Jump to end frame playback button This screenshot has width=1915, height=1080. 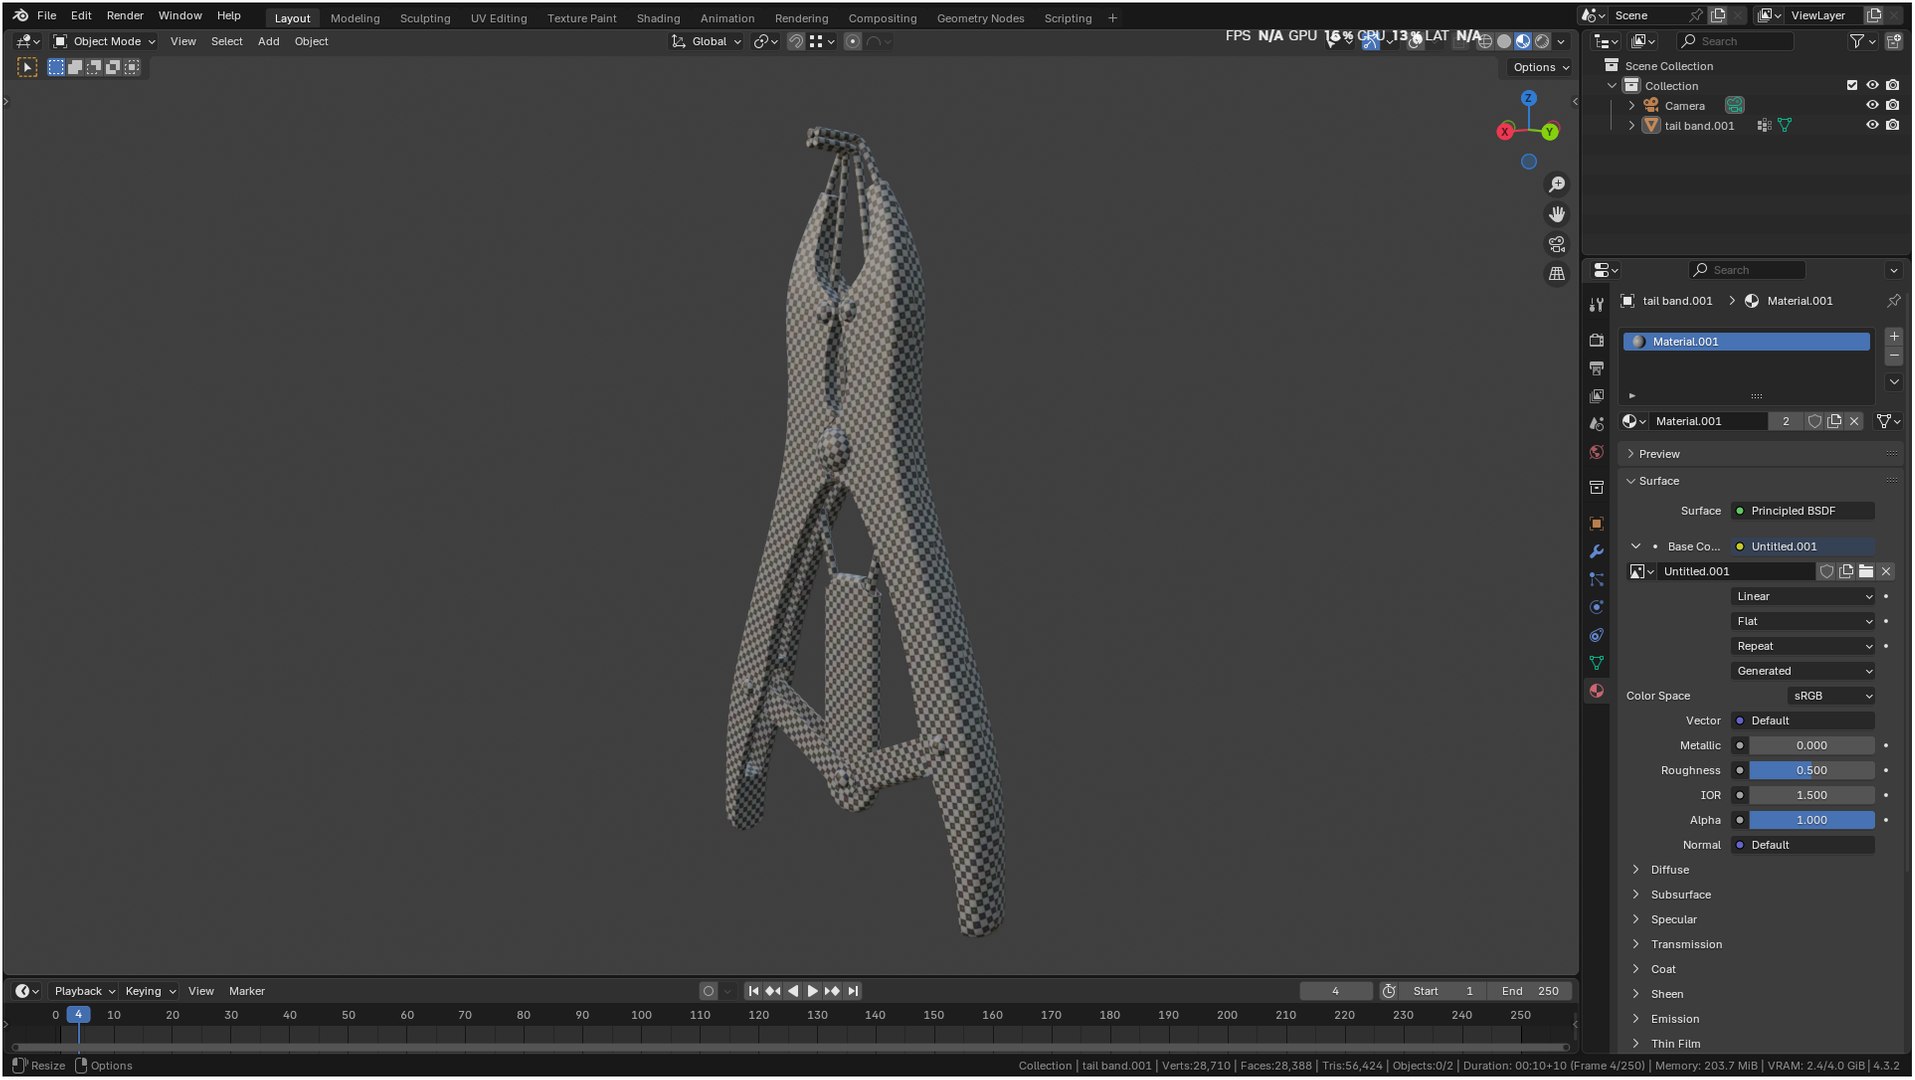(853, 992)
